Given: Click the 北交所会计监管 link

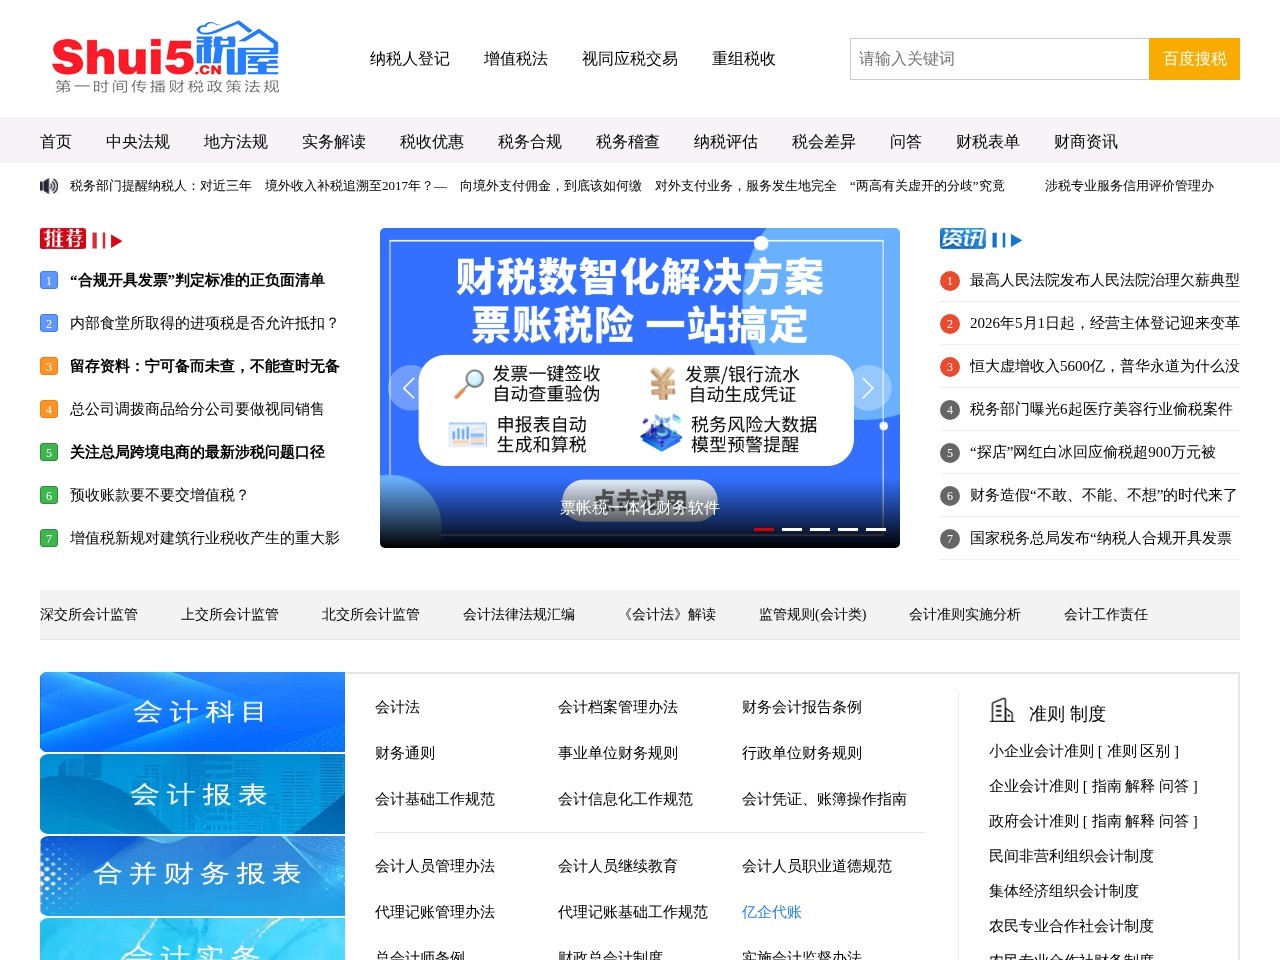Looking at the screenshot, I should point(371,614).
